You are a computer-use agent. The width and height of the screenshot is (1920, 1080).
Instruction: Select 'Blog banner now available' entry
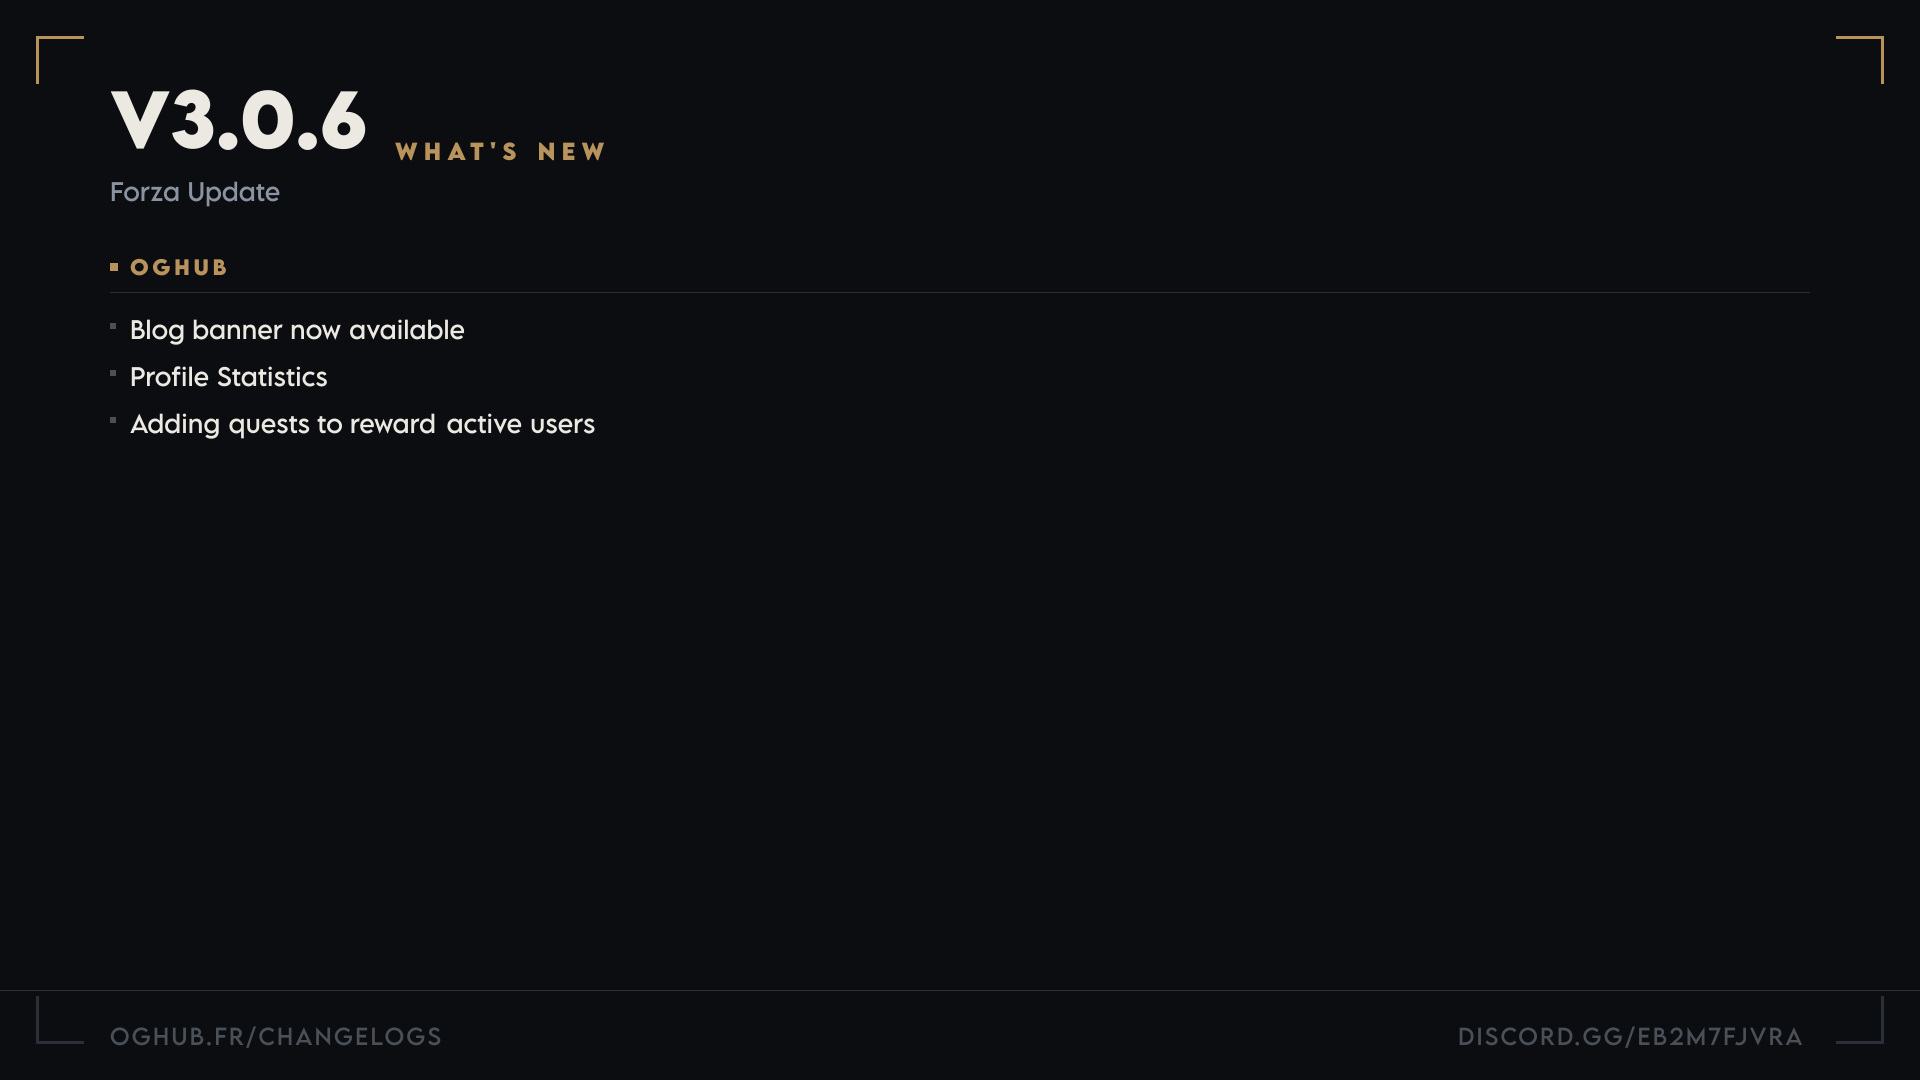pyautogui.click(x=297, y=331)
